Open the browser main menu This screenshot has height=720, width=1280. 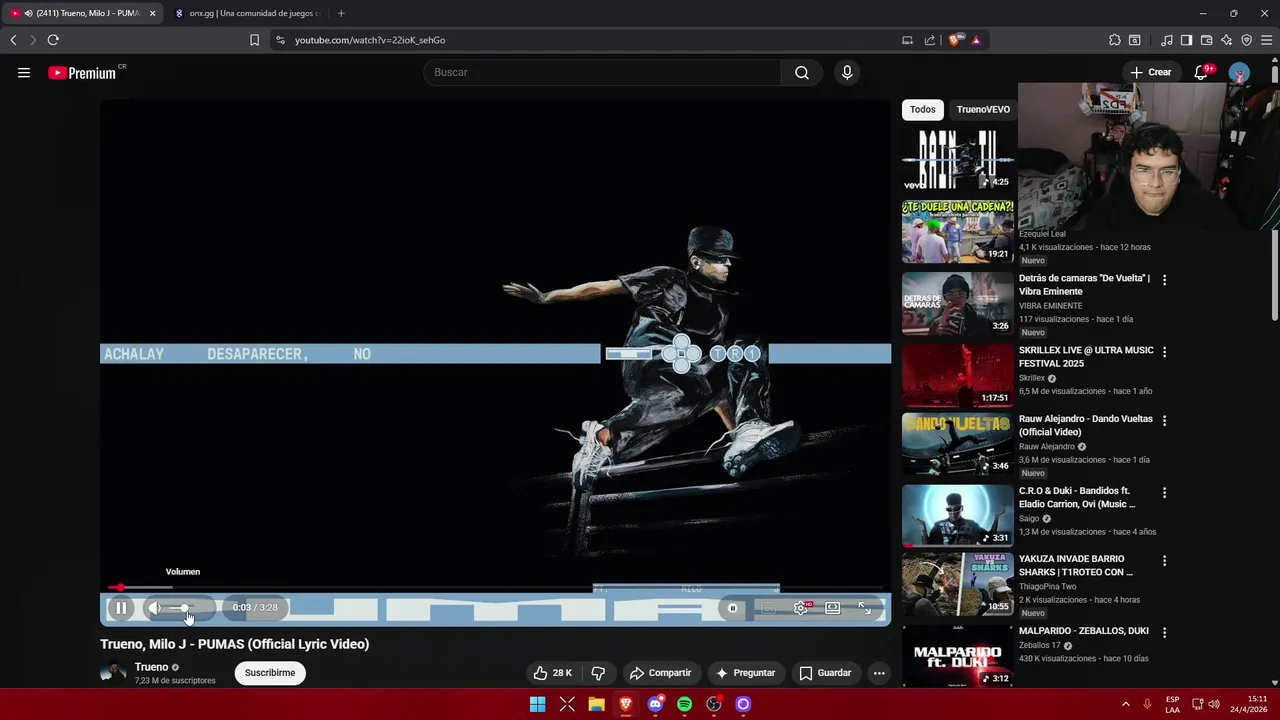point(1267,40)
